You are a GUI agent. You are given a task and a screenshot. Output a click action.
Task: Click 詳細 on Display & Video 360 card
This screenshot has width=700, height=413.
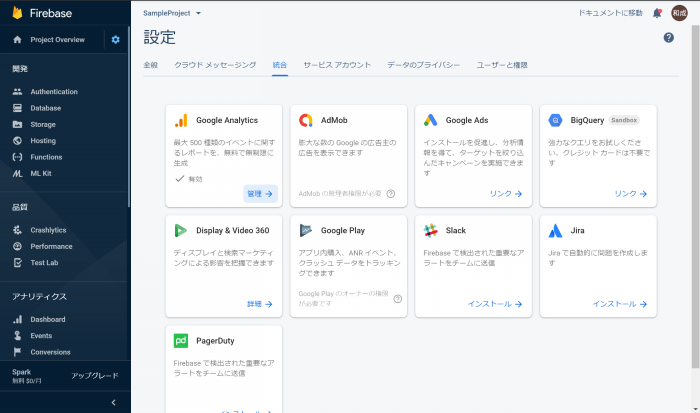pos(260,304)
